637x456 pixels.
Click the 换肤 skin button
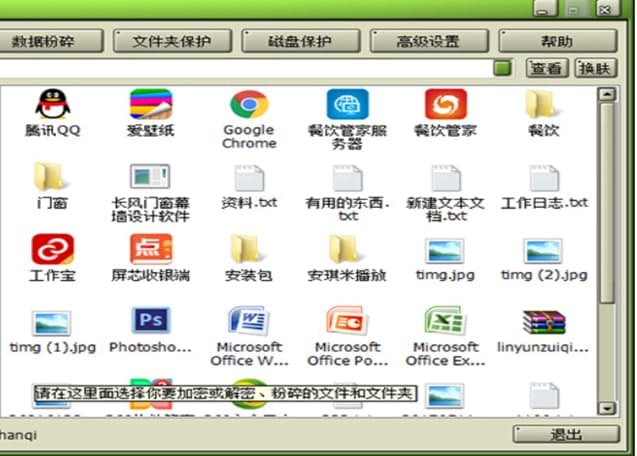596,68
